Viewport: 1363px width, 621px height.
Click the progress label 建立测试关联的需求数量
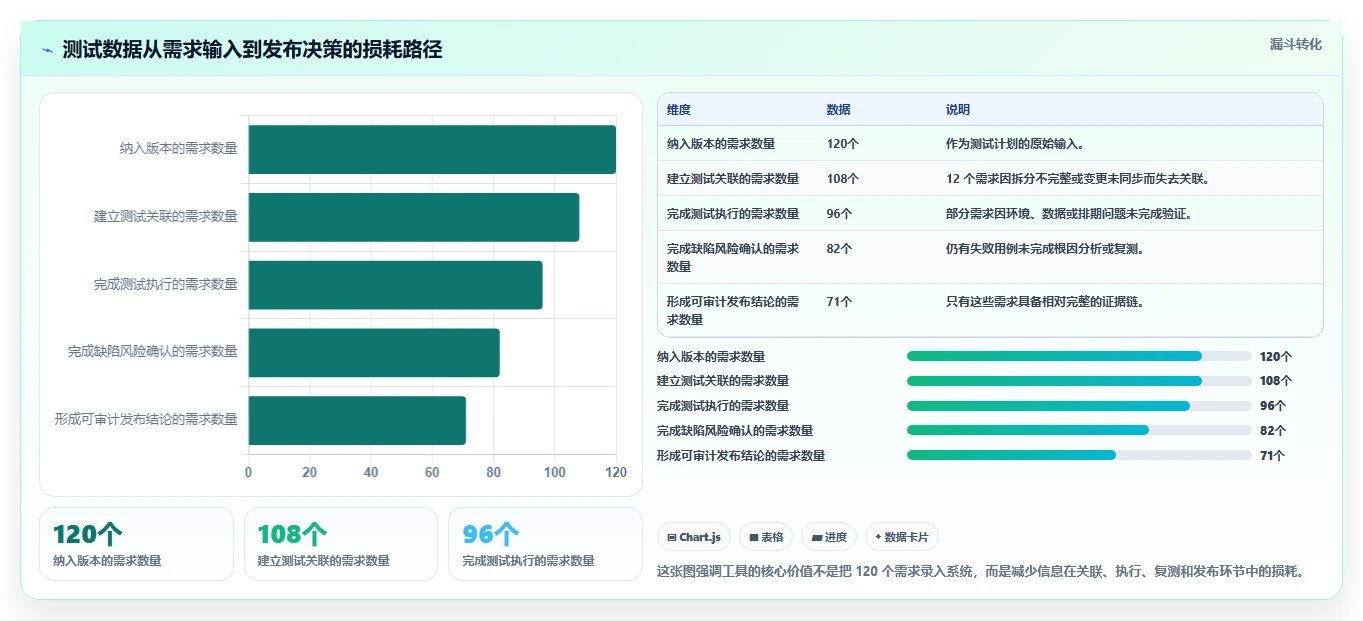pyautogui.click(x=723, y=381)
